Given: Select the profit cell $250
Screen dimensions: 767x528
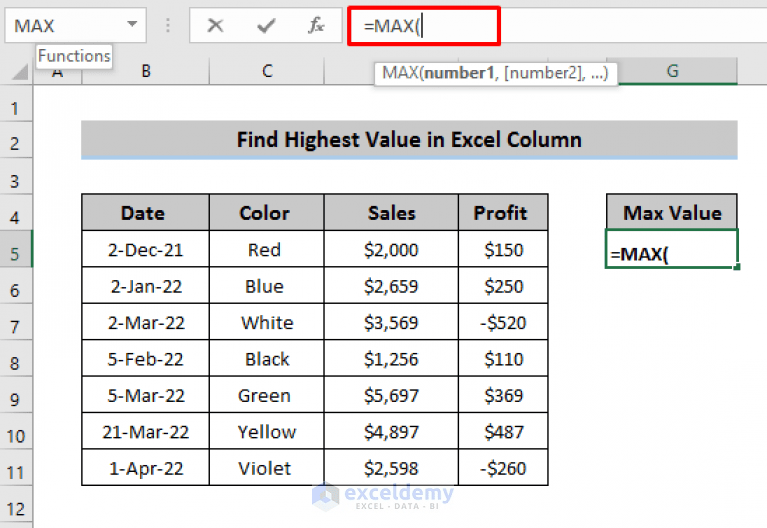Looking at the screenshot, I should pos(503,285).
